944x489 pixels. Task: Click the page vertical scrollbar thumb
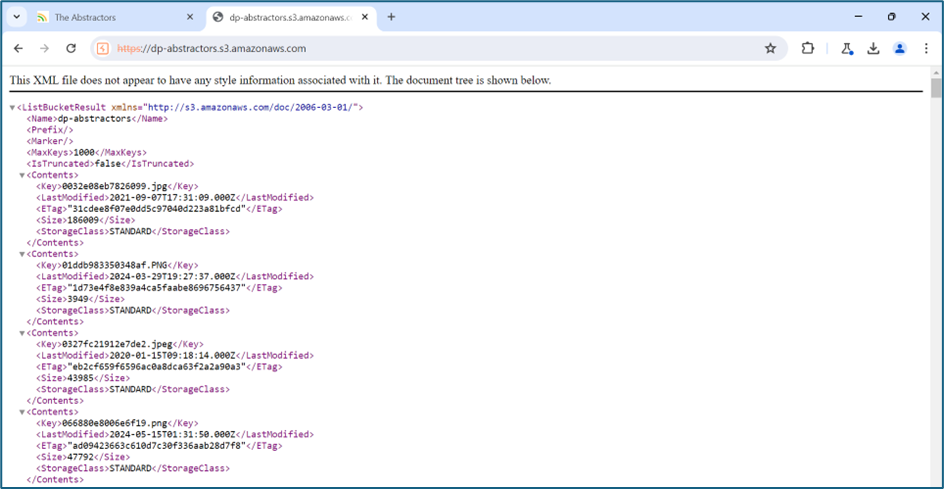(x=936, y=88)
